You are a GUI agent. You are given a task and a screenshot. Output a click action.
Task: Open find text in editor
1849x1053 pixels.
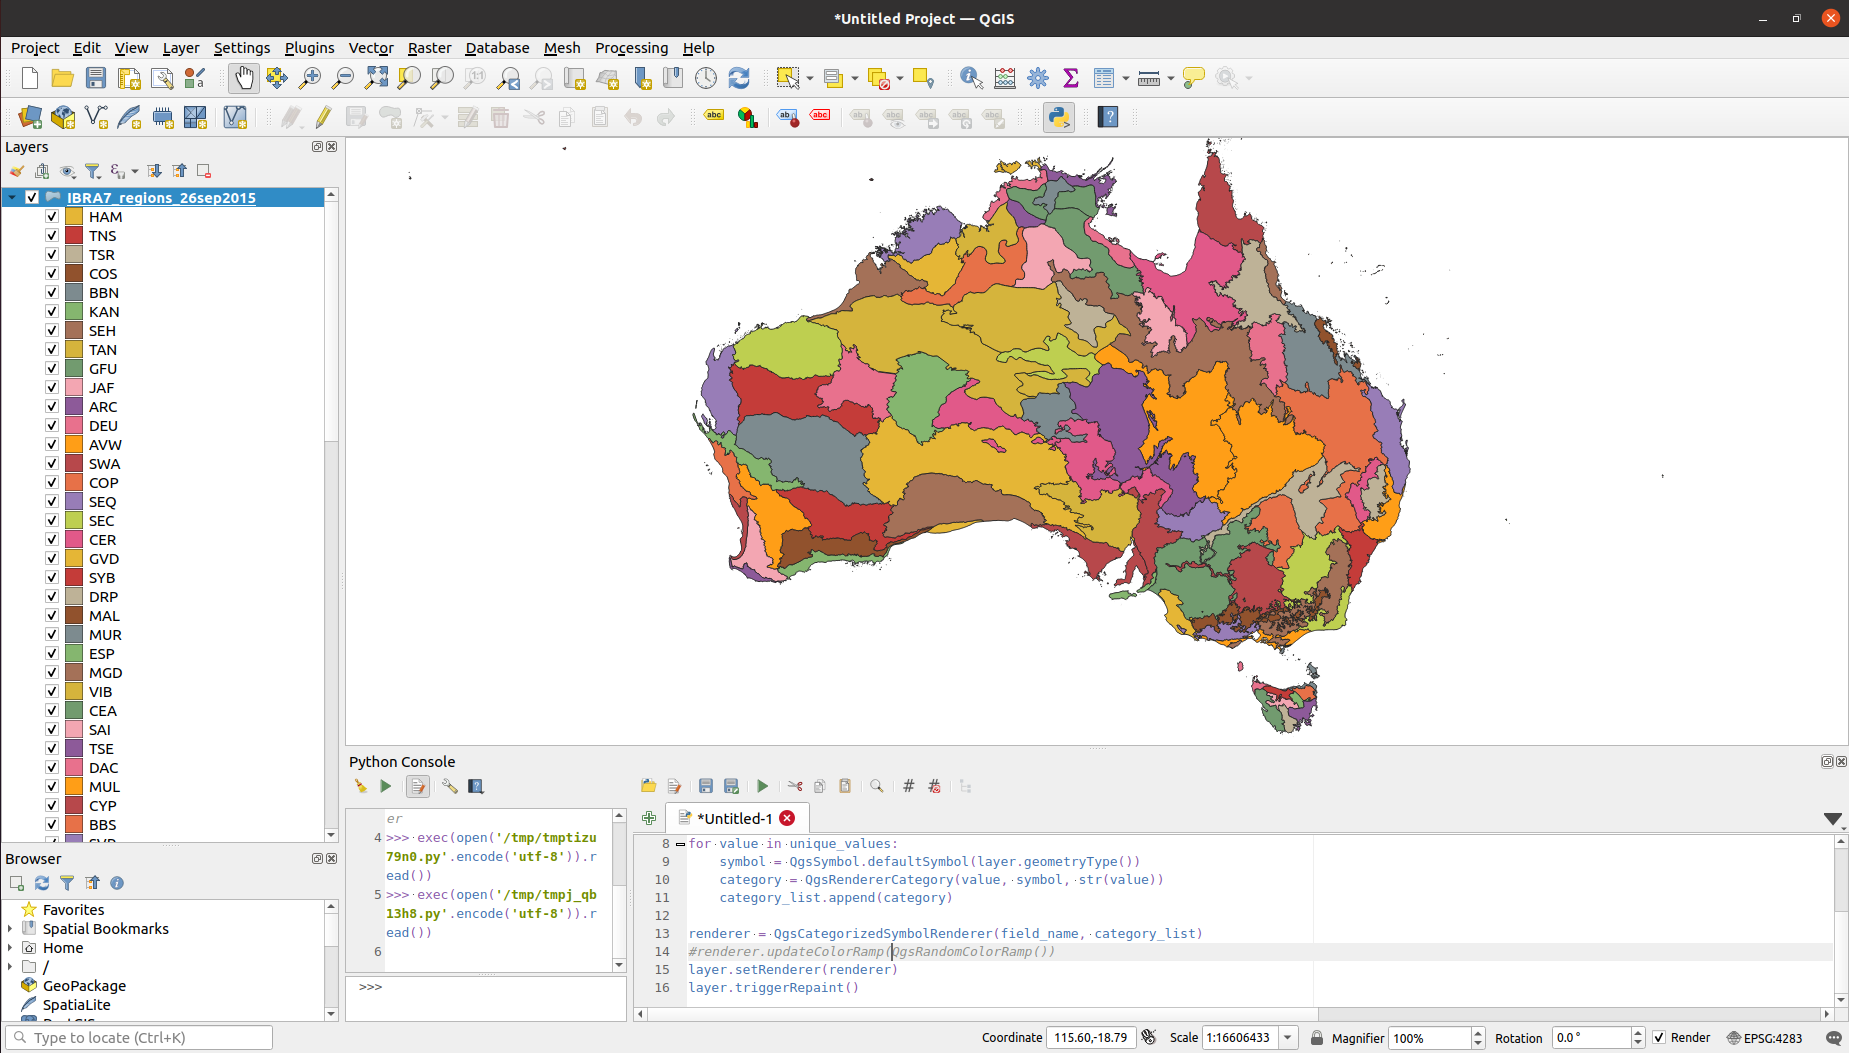click(x=877, y=786)
